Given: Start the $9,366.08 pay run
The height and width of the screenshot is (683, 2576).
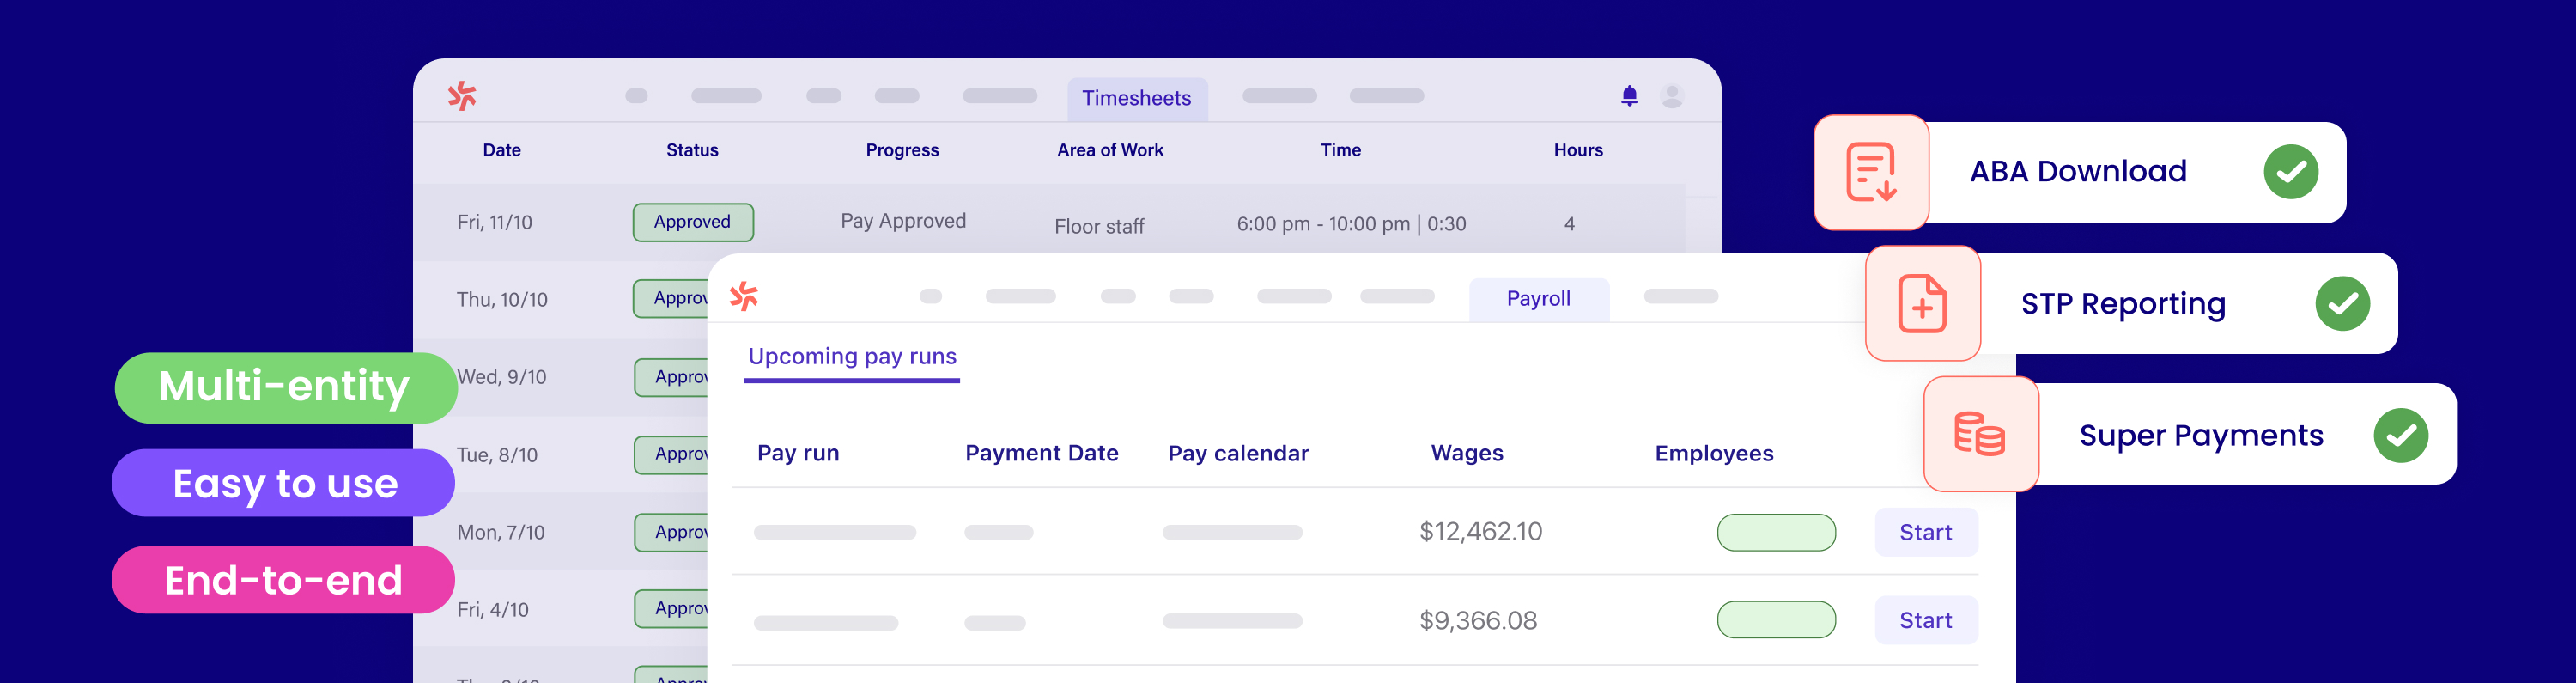Looking at the screenshot, I should pos(1925,620).
